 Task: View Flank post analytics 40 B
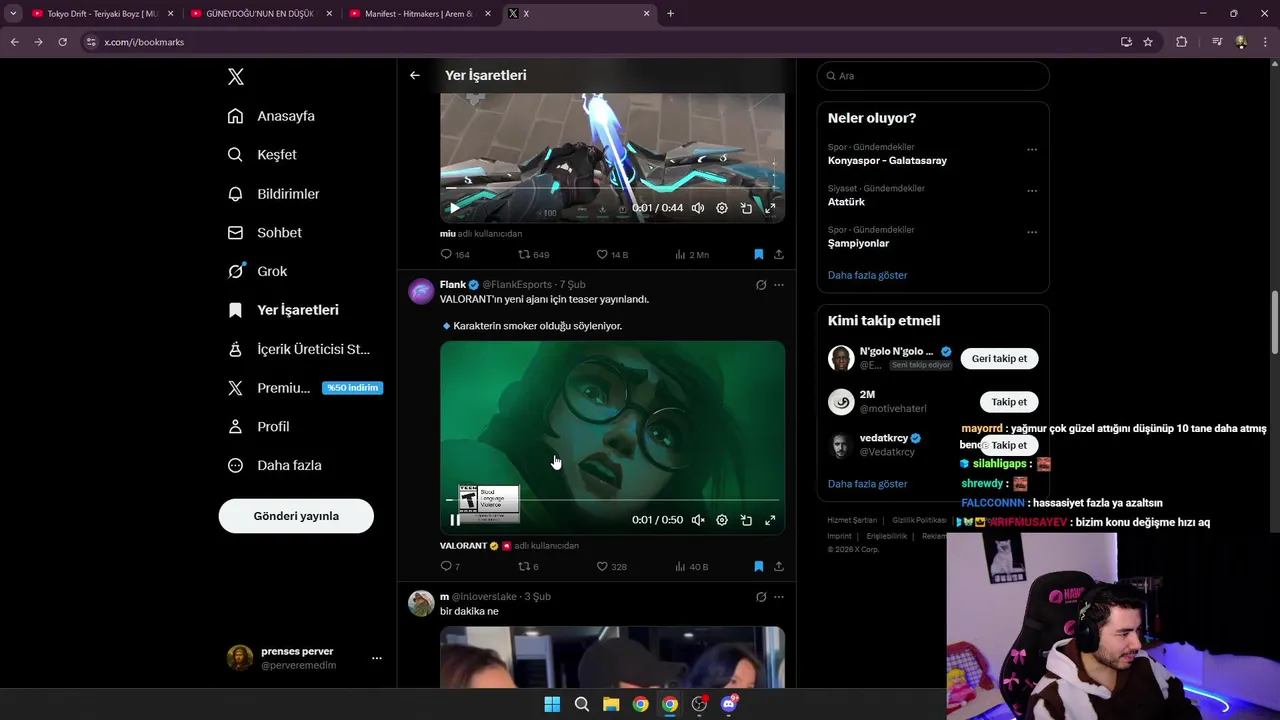point(692,567)
